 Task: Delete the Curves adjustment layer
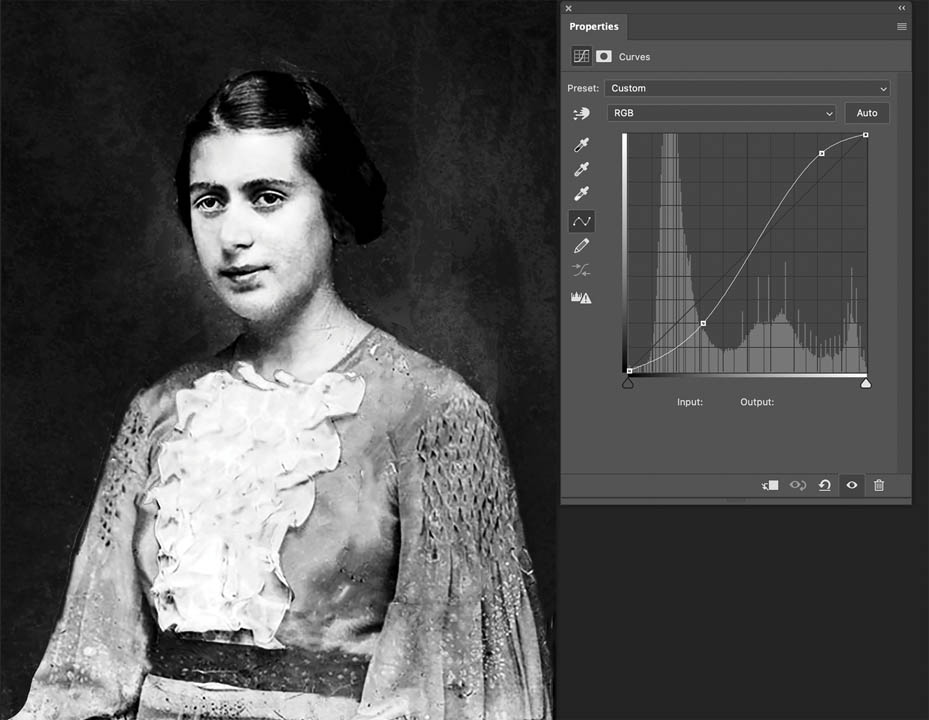(879, 485)
